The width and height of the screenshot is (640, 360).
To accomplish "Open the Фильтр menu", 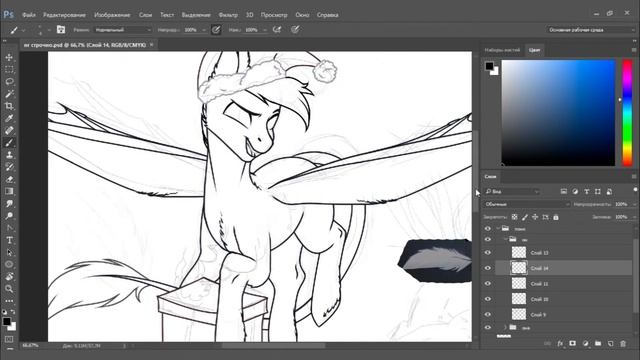I will (x=228, y=15).
